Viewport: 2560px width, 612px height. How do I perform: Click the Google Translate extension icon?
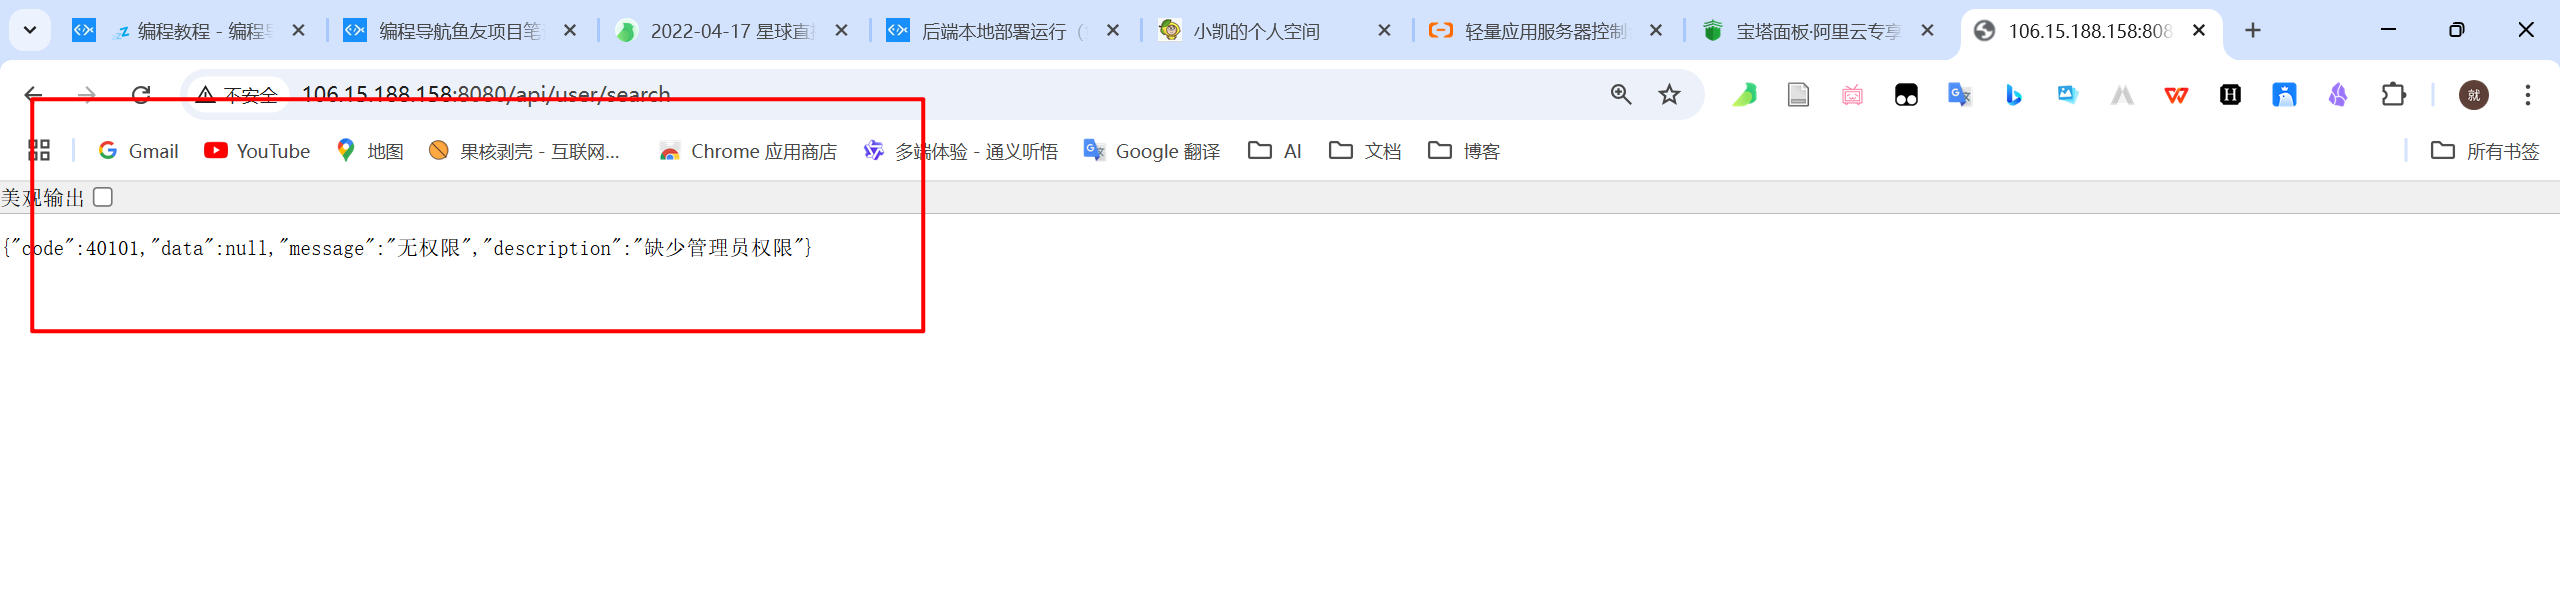tap(1959, 95)
